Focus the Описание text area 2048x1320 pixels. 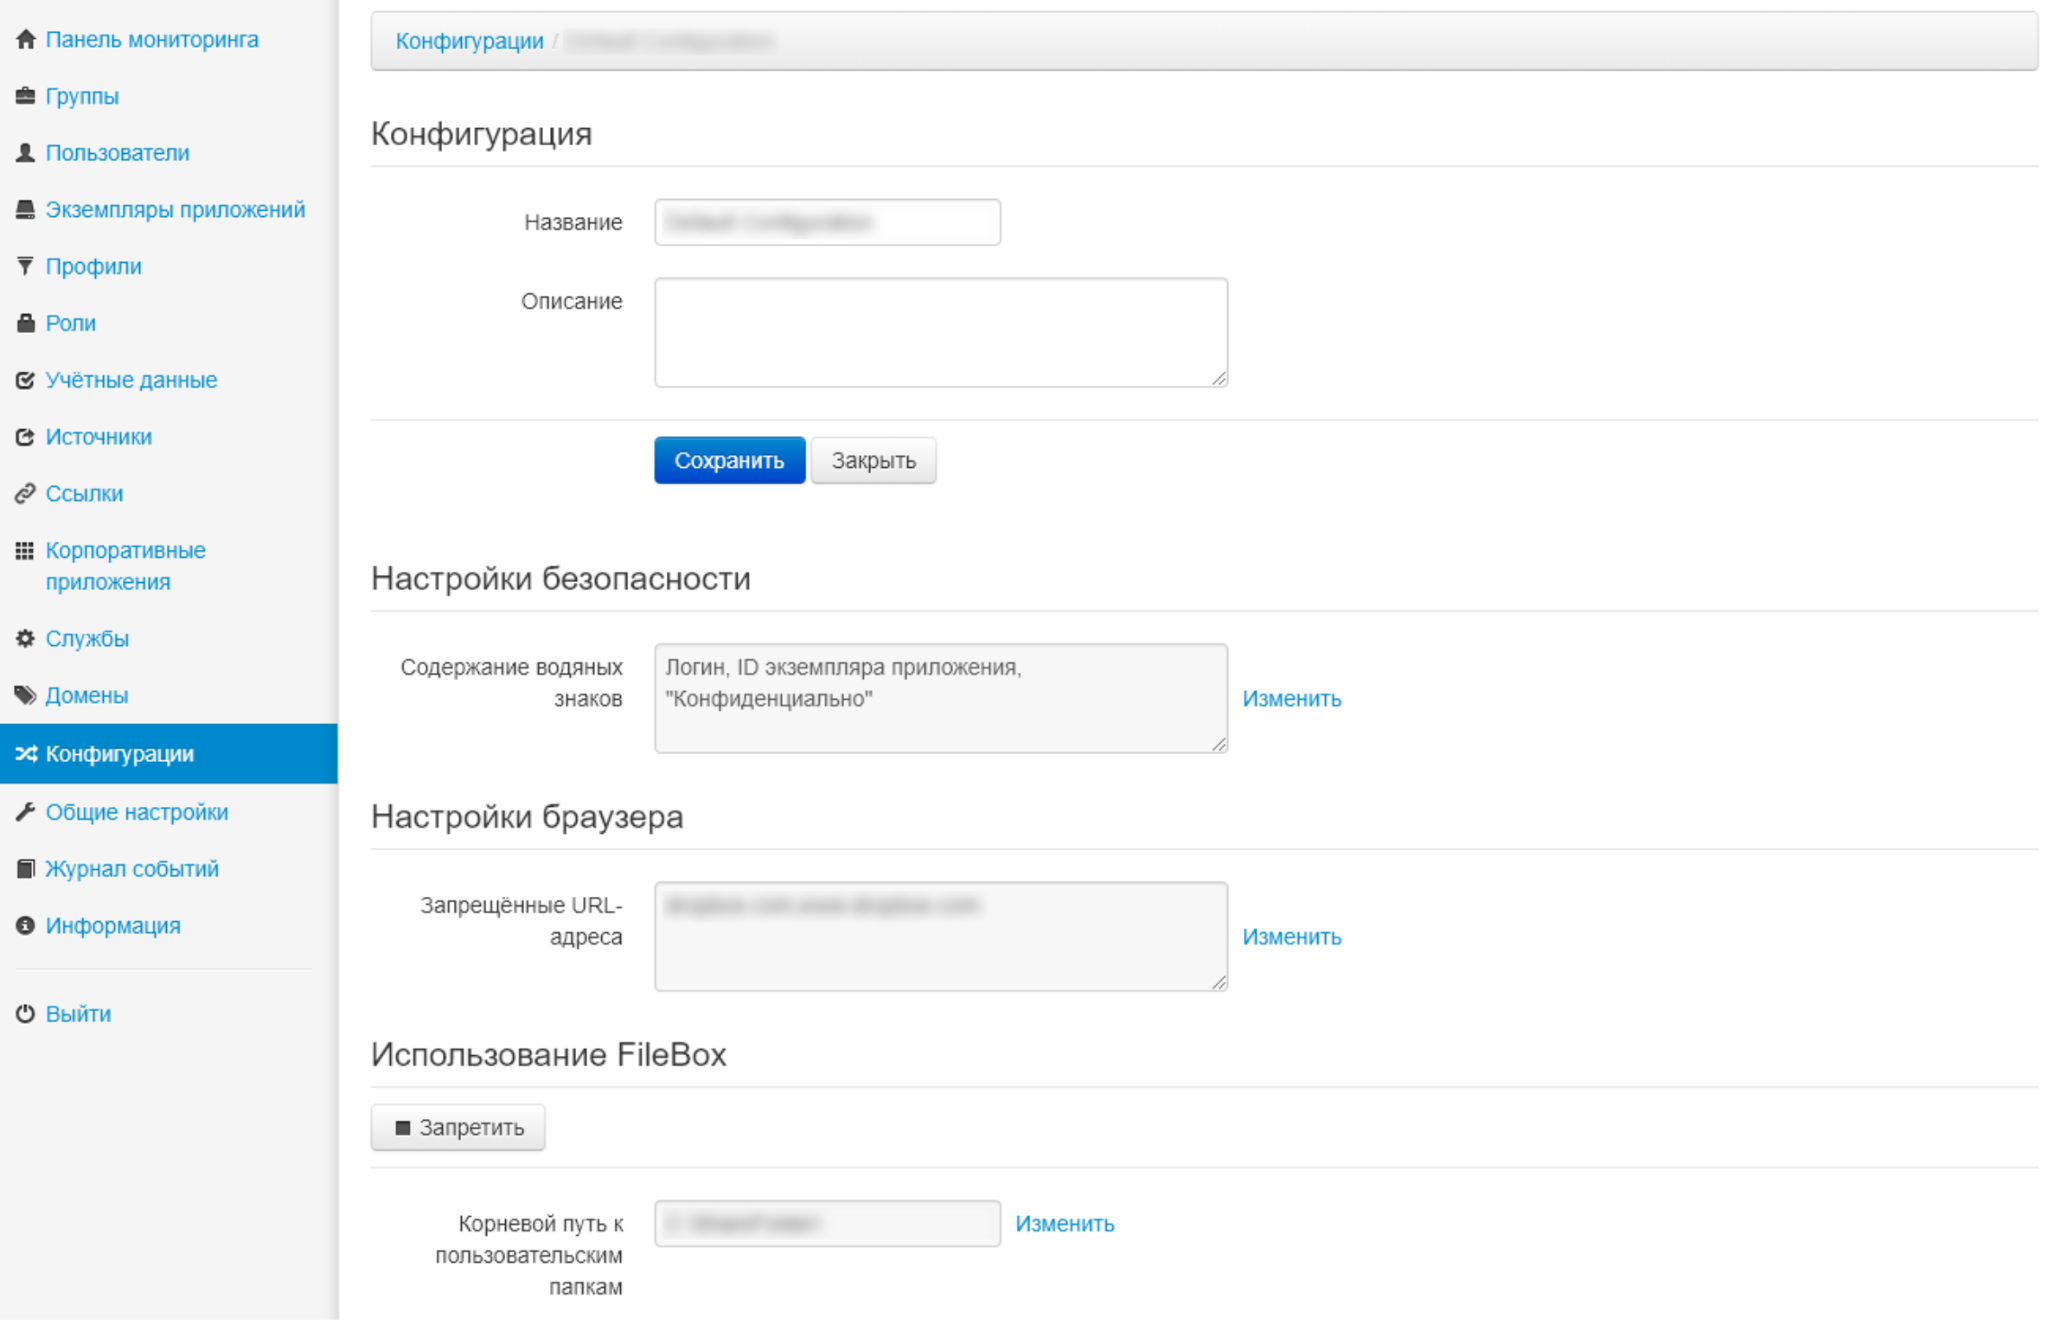point(940,333)
